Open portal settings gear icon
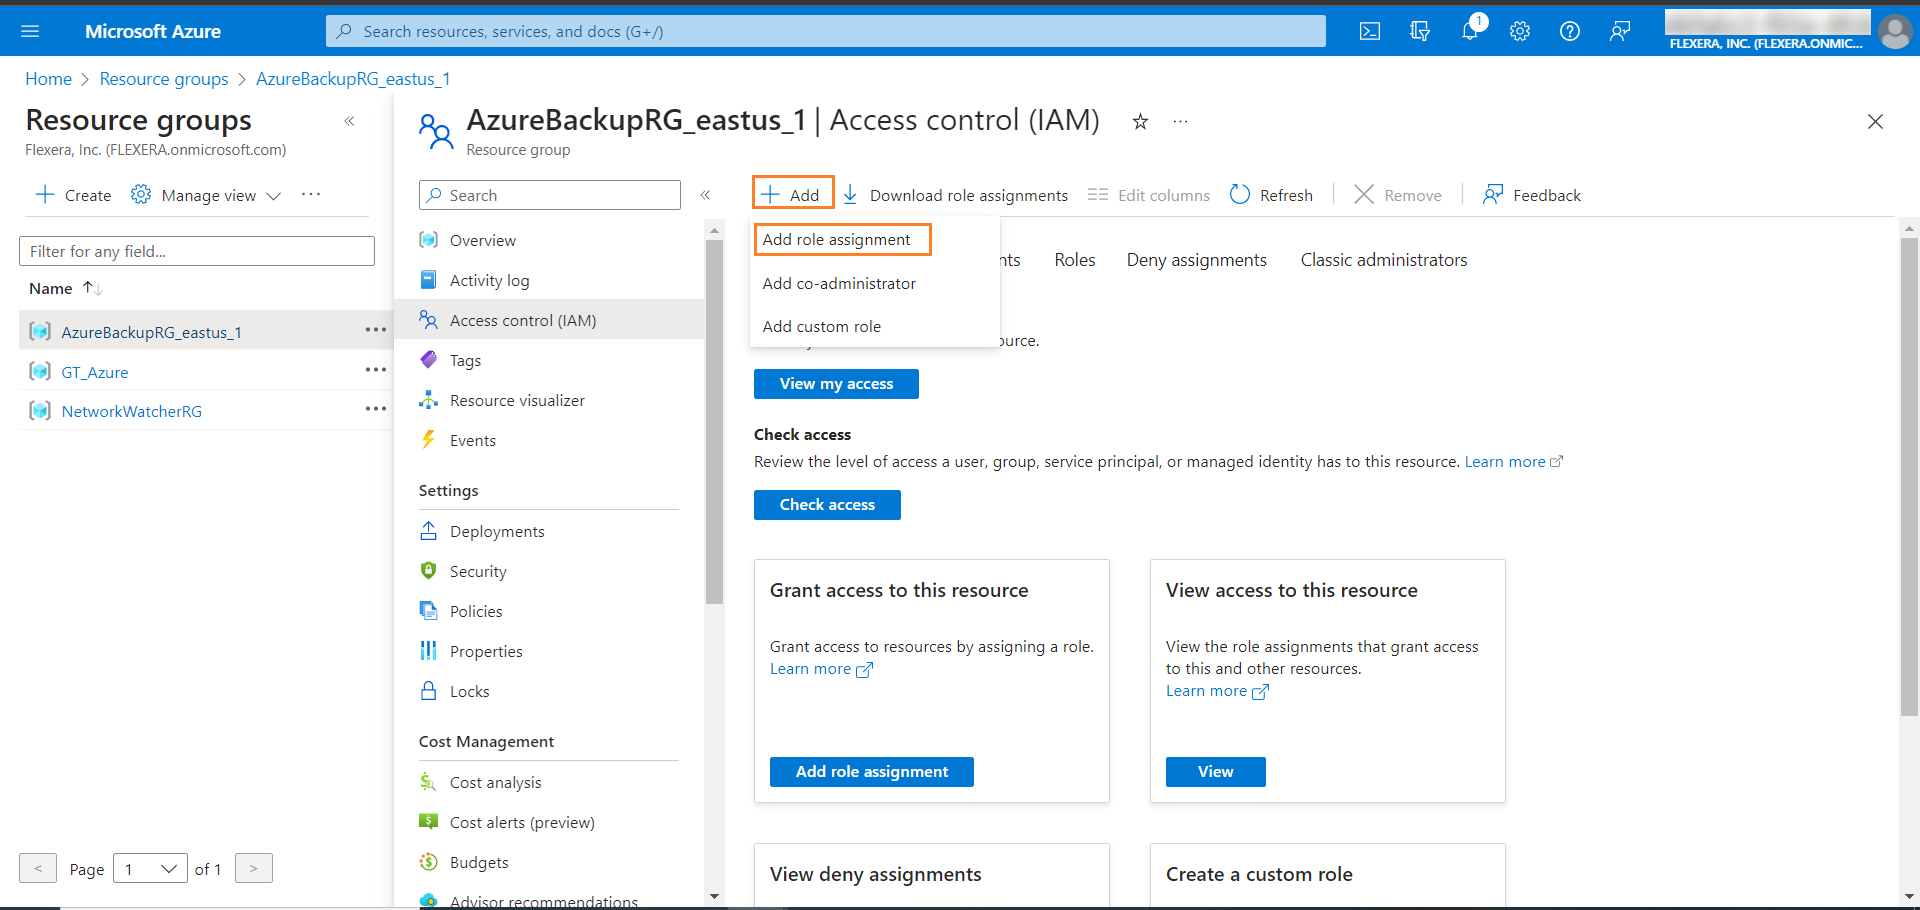The height and width of the screenshot is (910, 1920). (1520, 31)
